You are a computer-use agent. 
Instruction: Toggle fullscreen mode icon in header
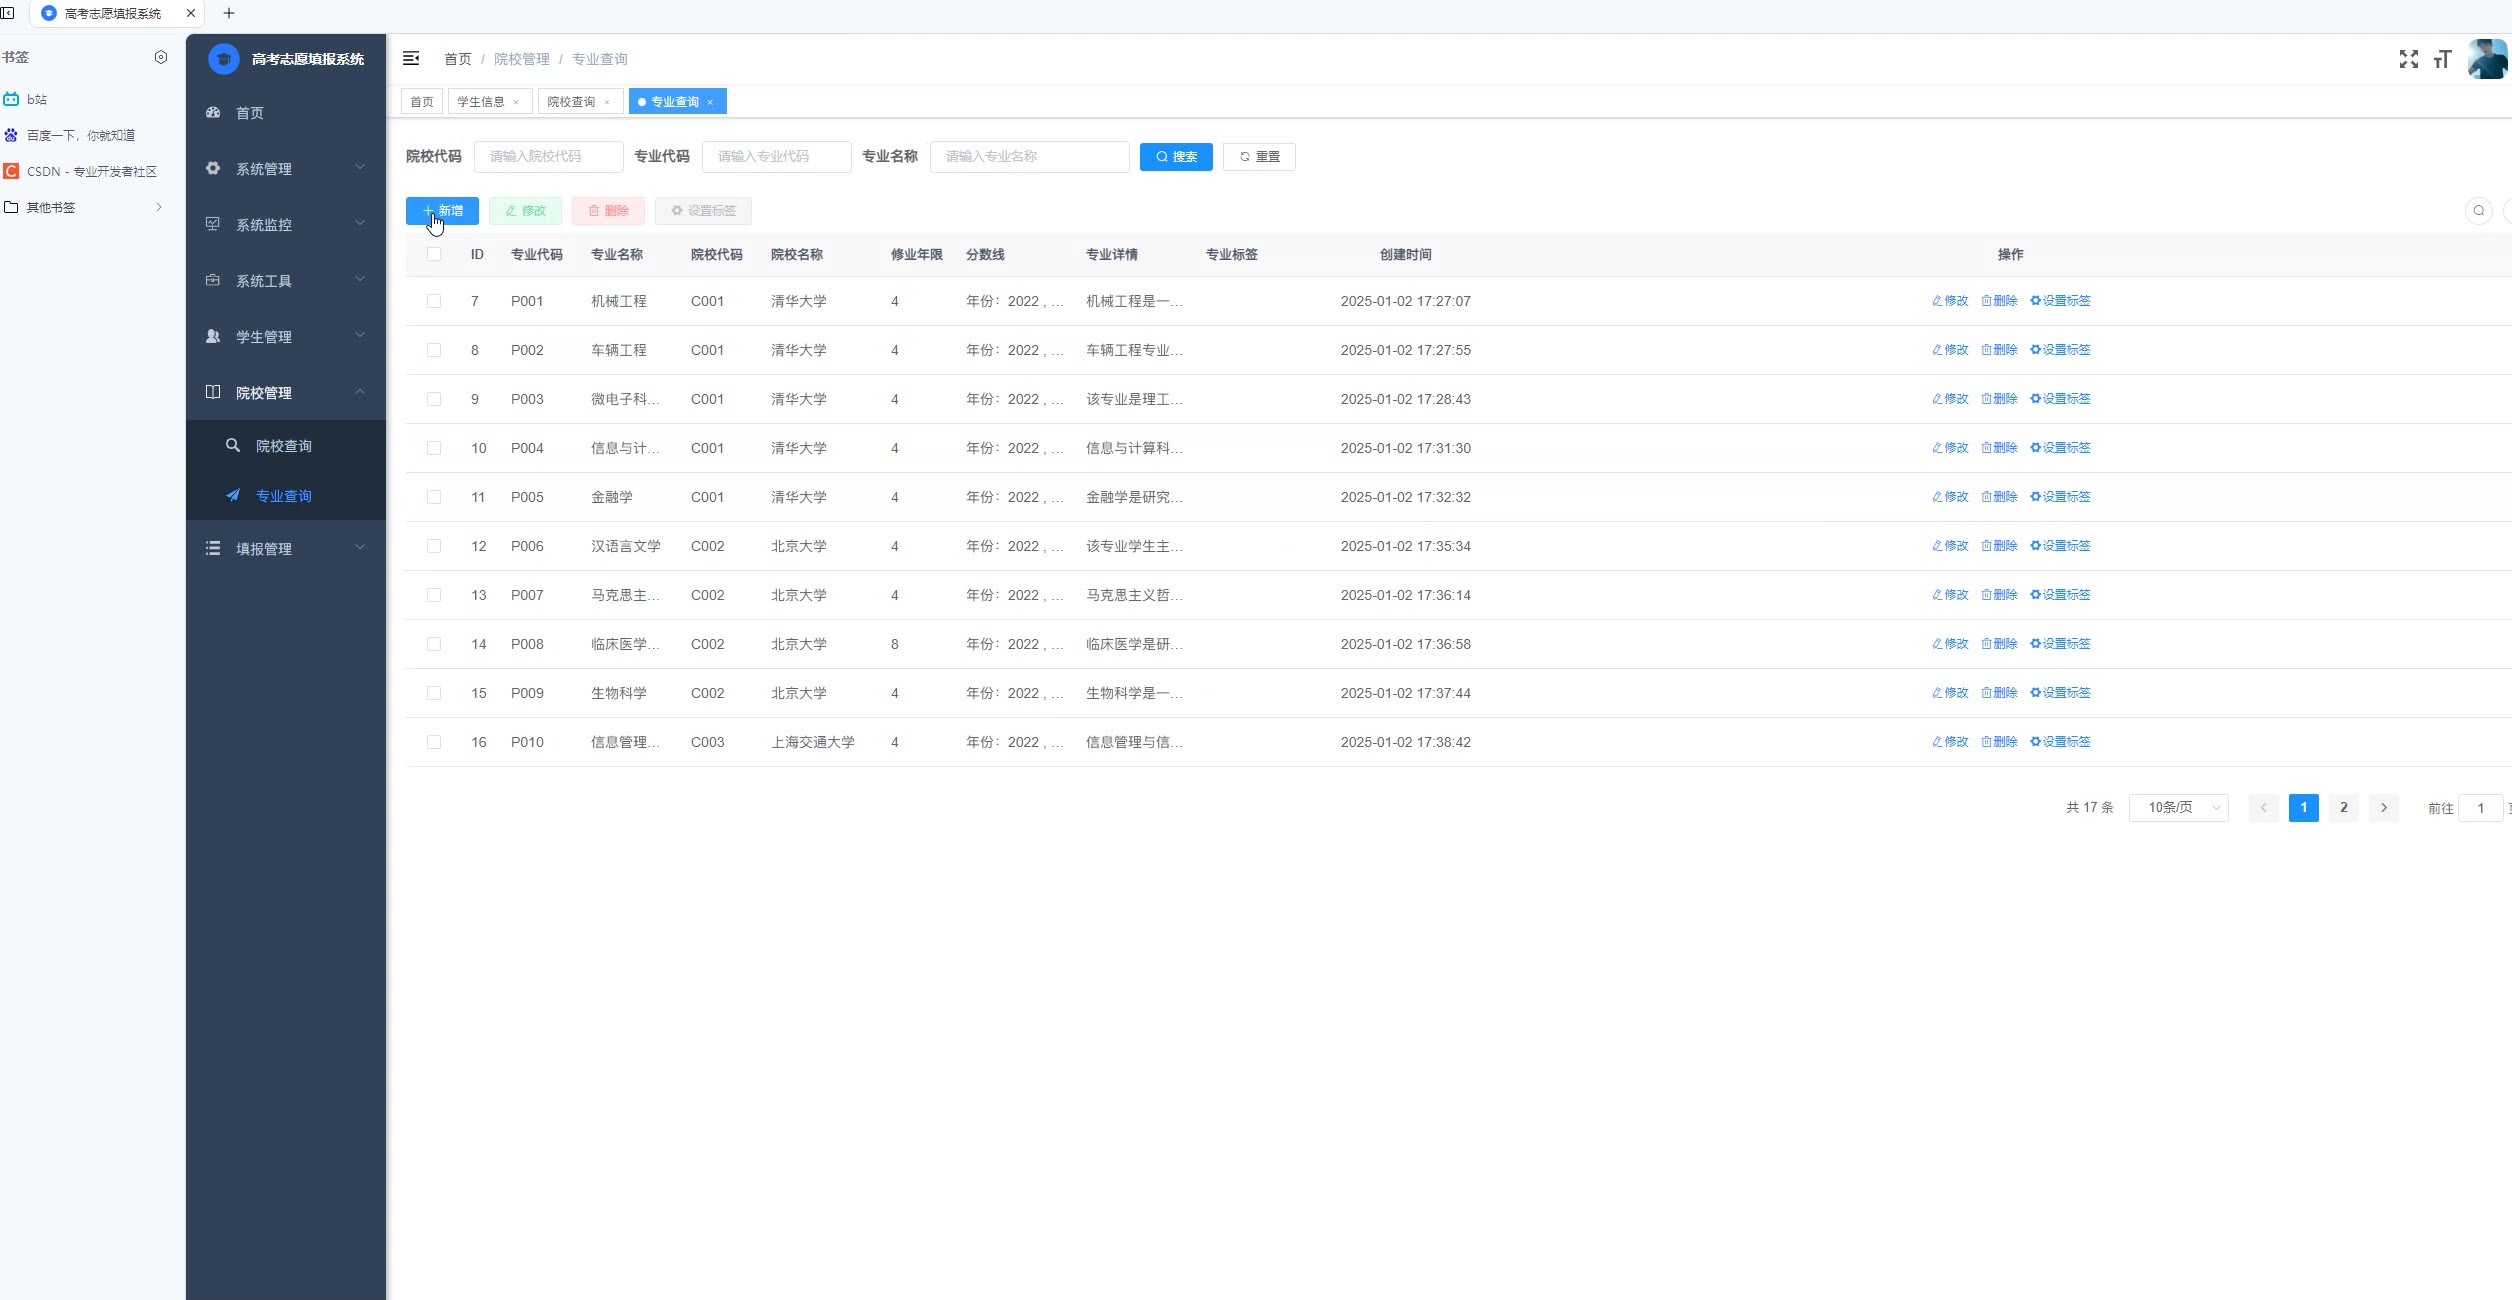[2408, 59]
